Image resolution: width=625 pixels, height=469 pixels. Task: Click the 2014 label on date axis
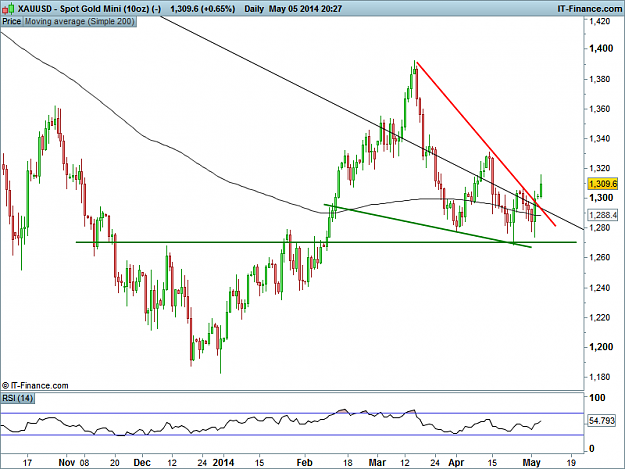tap(224, 463)
